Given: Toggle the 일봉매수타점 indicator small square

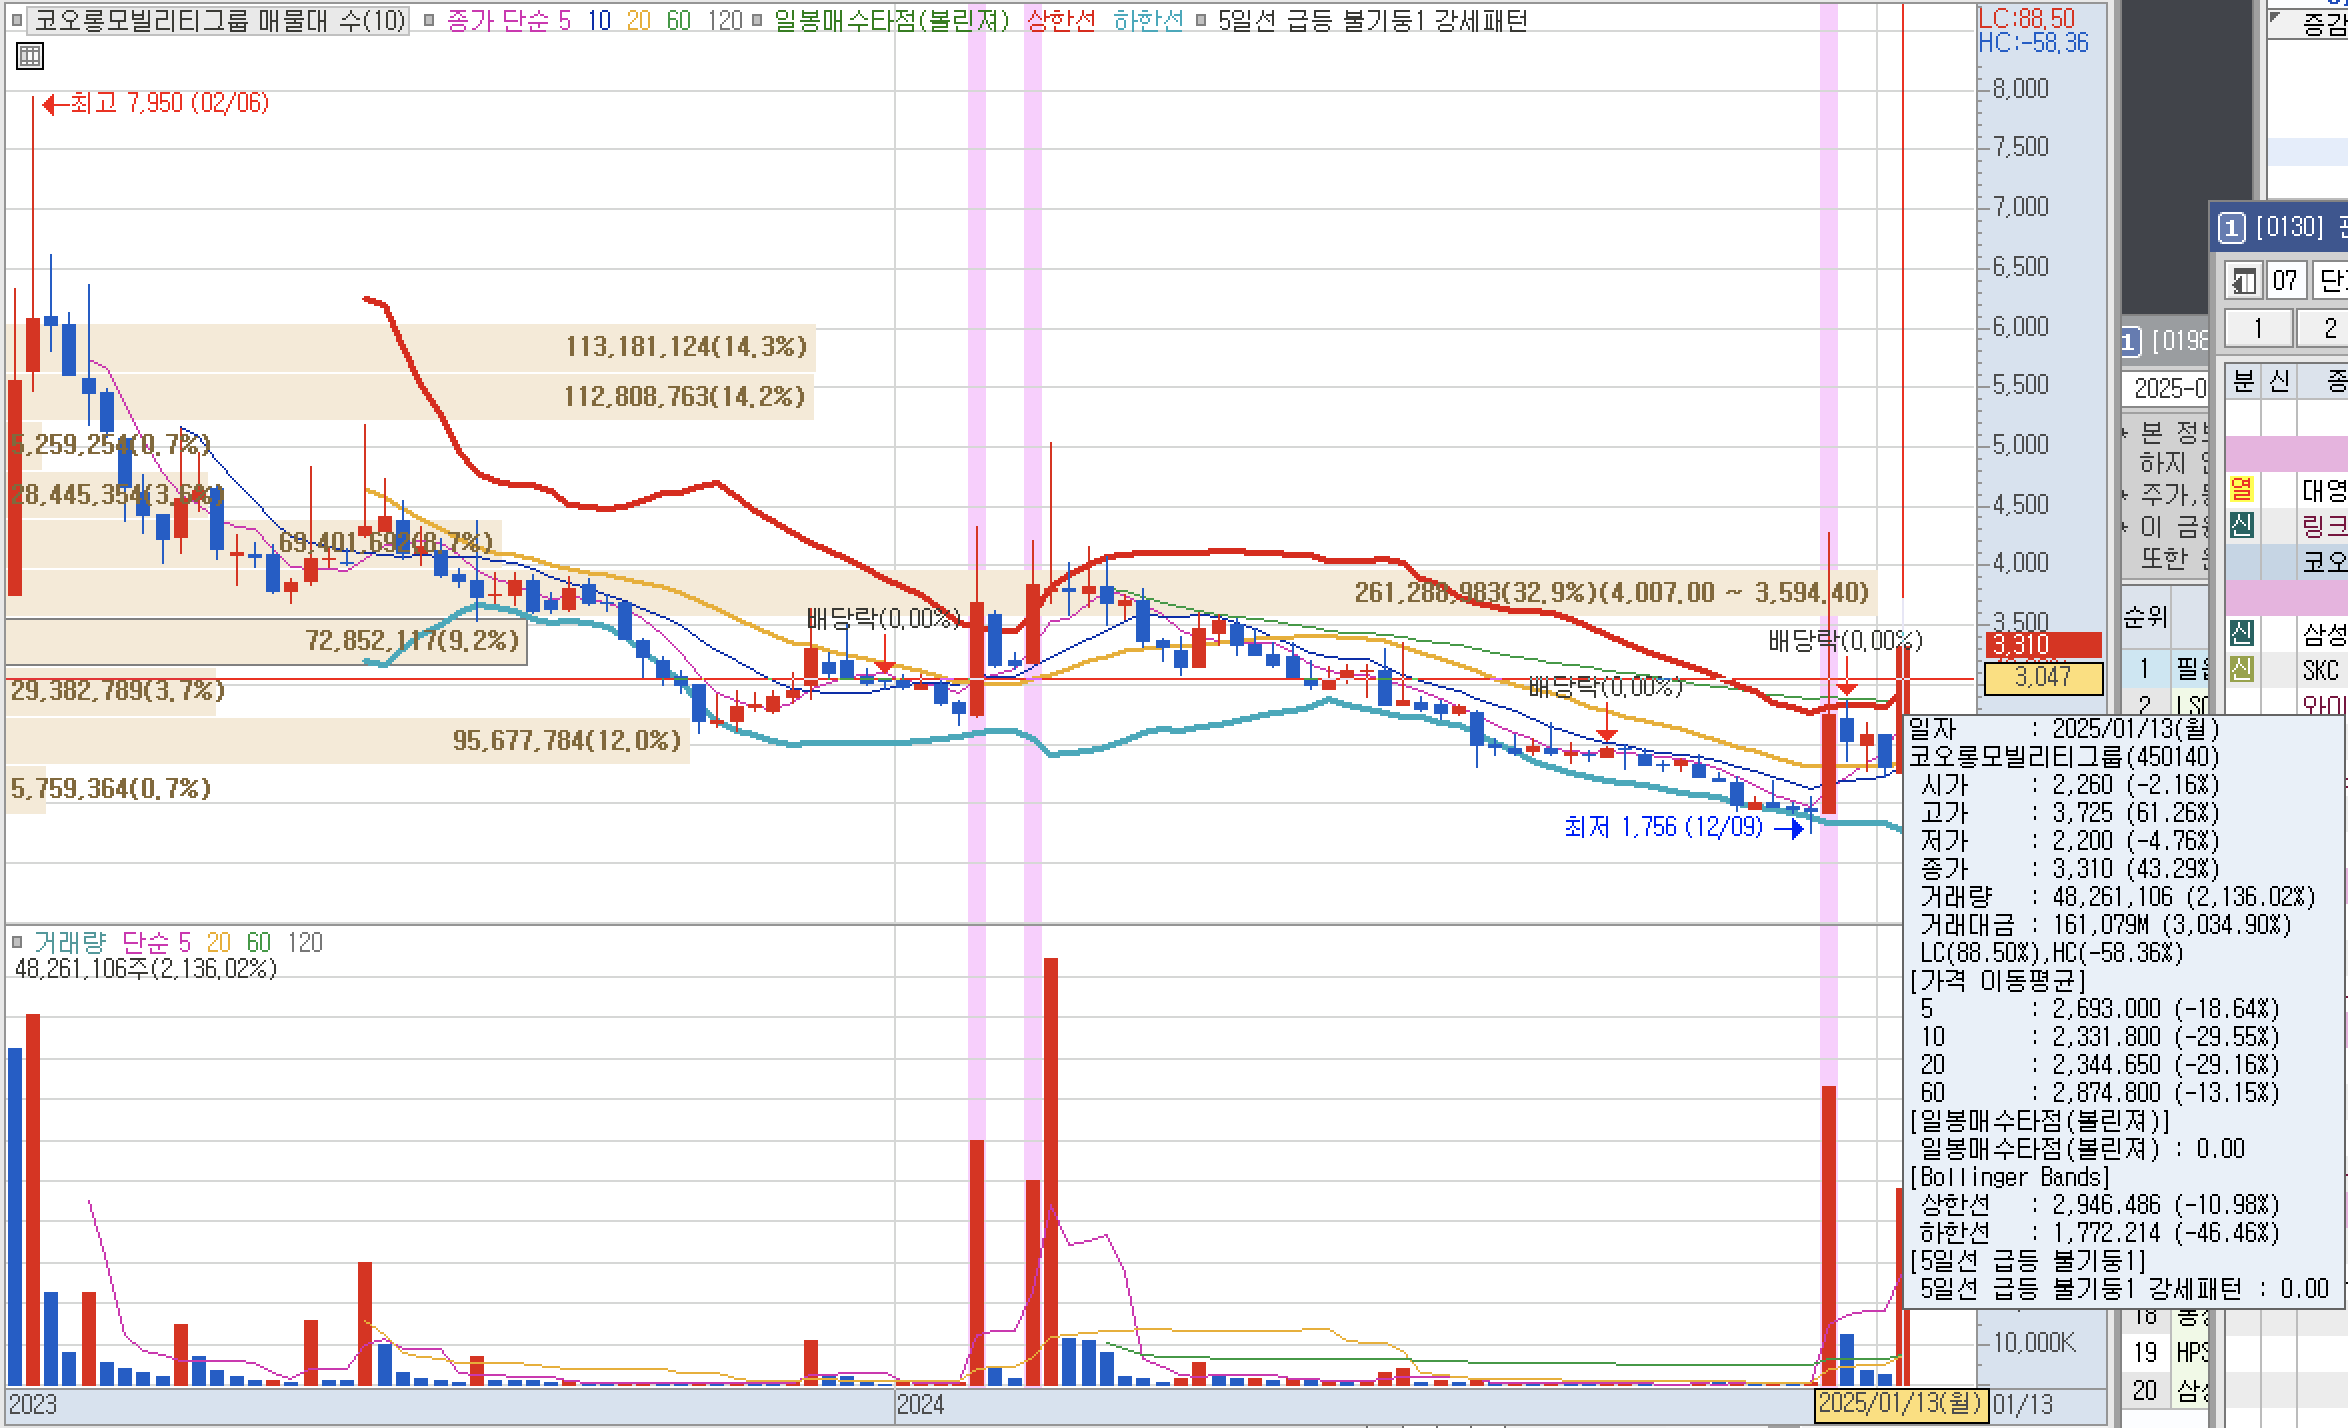Looking at the screenshot, I should coord(757,21).
